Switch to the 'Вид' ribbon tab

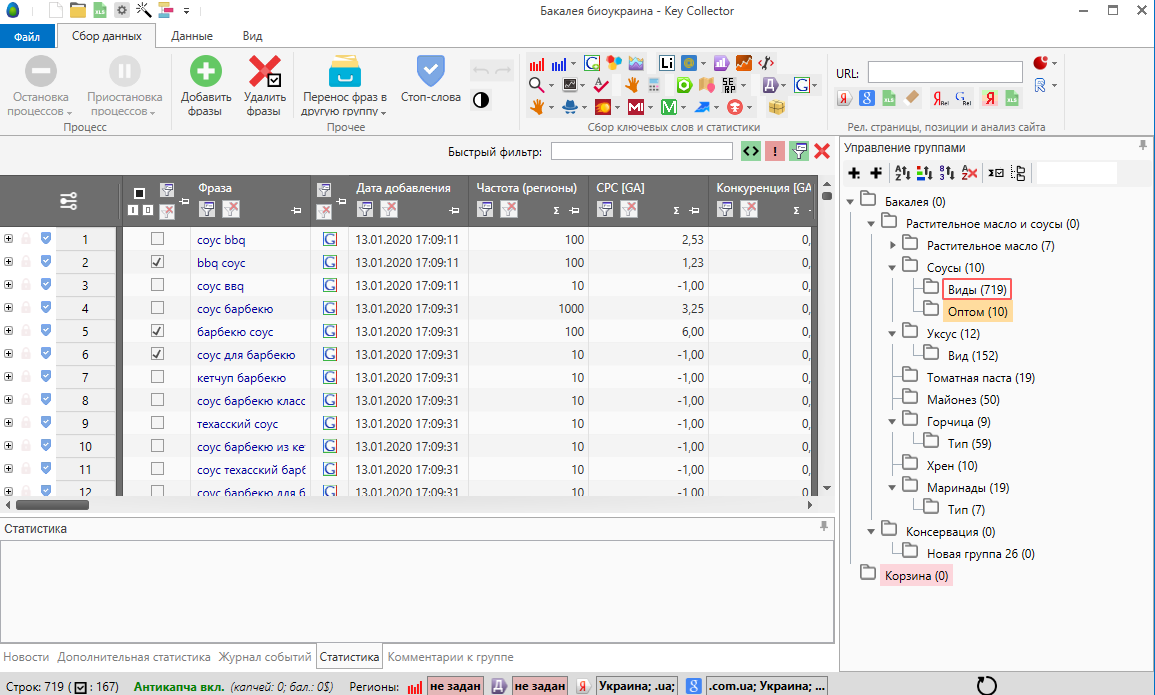coord(253,36)
